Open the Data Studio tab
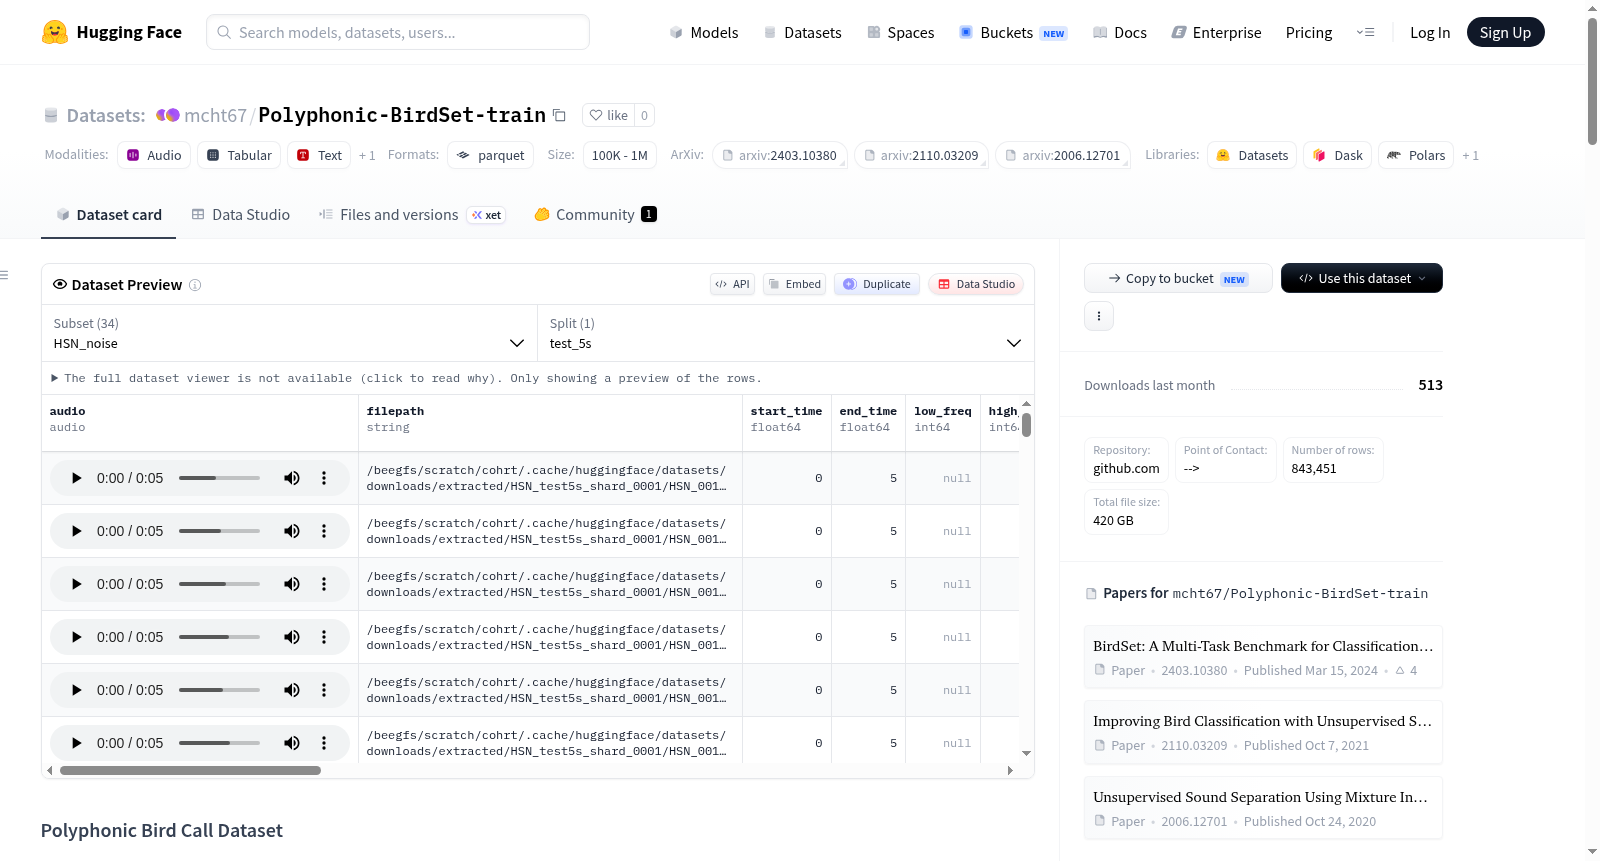This screenshot has width=1600, height=861. click(x=241, y=215)
